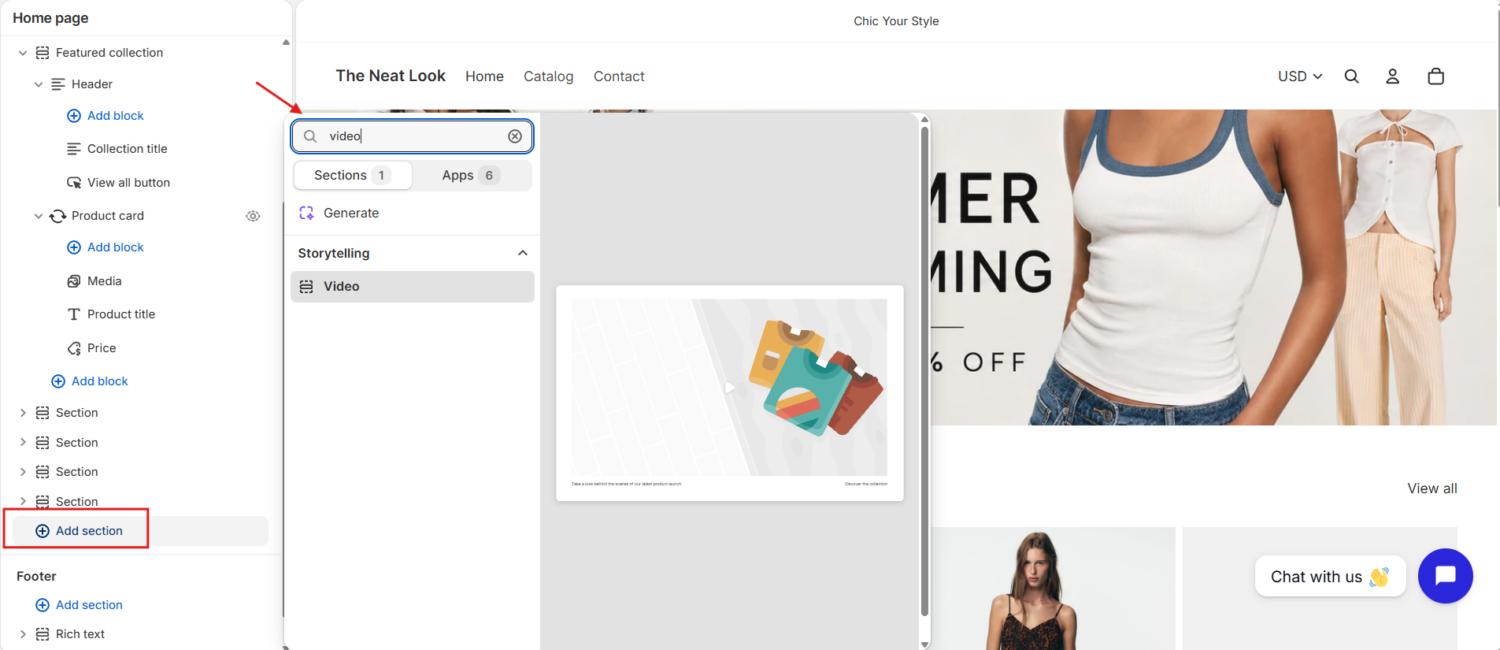Click The Neat Look store logo
The width and height of the screenshot is (1500, 650).
[x=391, y=76]
